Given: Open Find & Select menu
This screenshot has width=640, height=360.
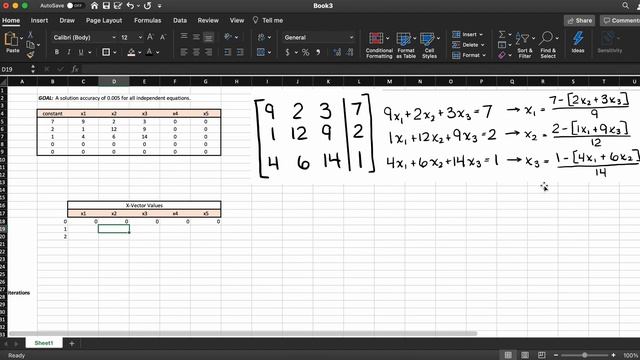Looking at the screenshot, I should coord(548,45).
